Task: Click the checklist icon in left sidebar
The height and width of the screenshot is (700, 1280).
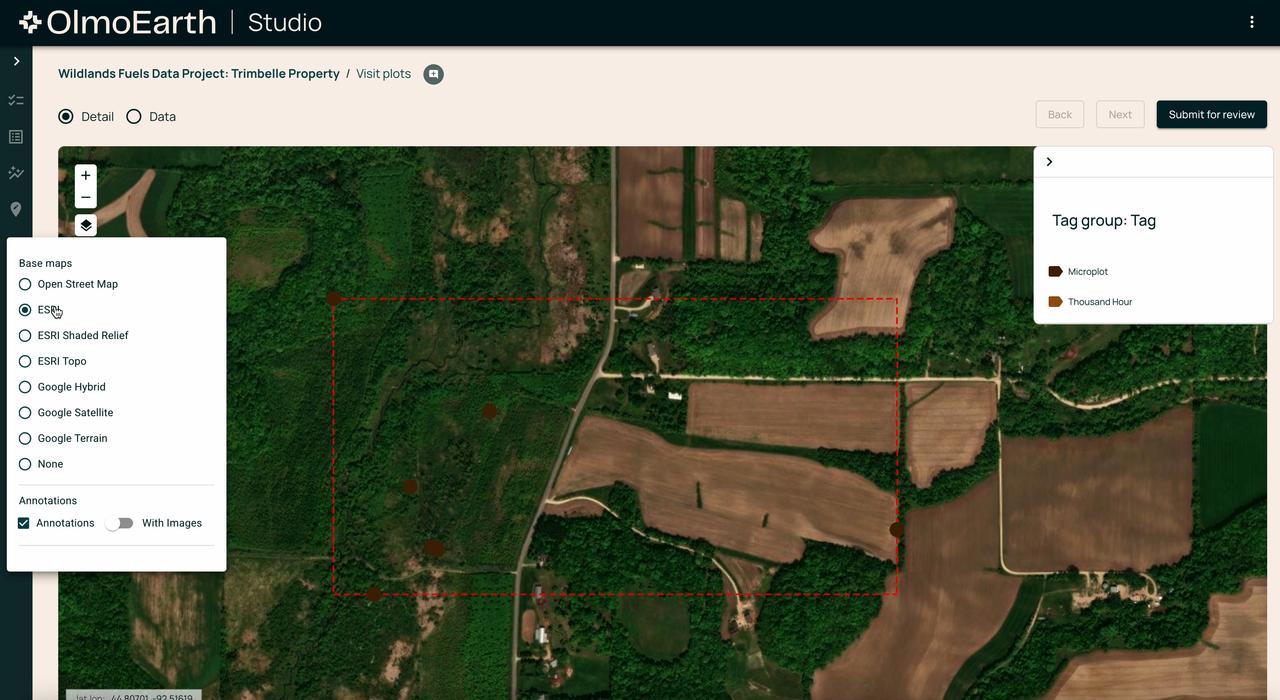Action: tap(16, 100)
